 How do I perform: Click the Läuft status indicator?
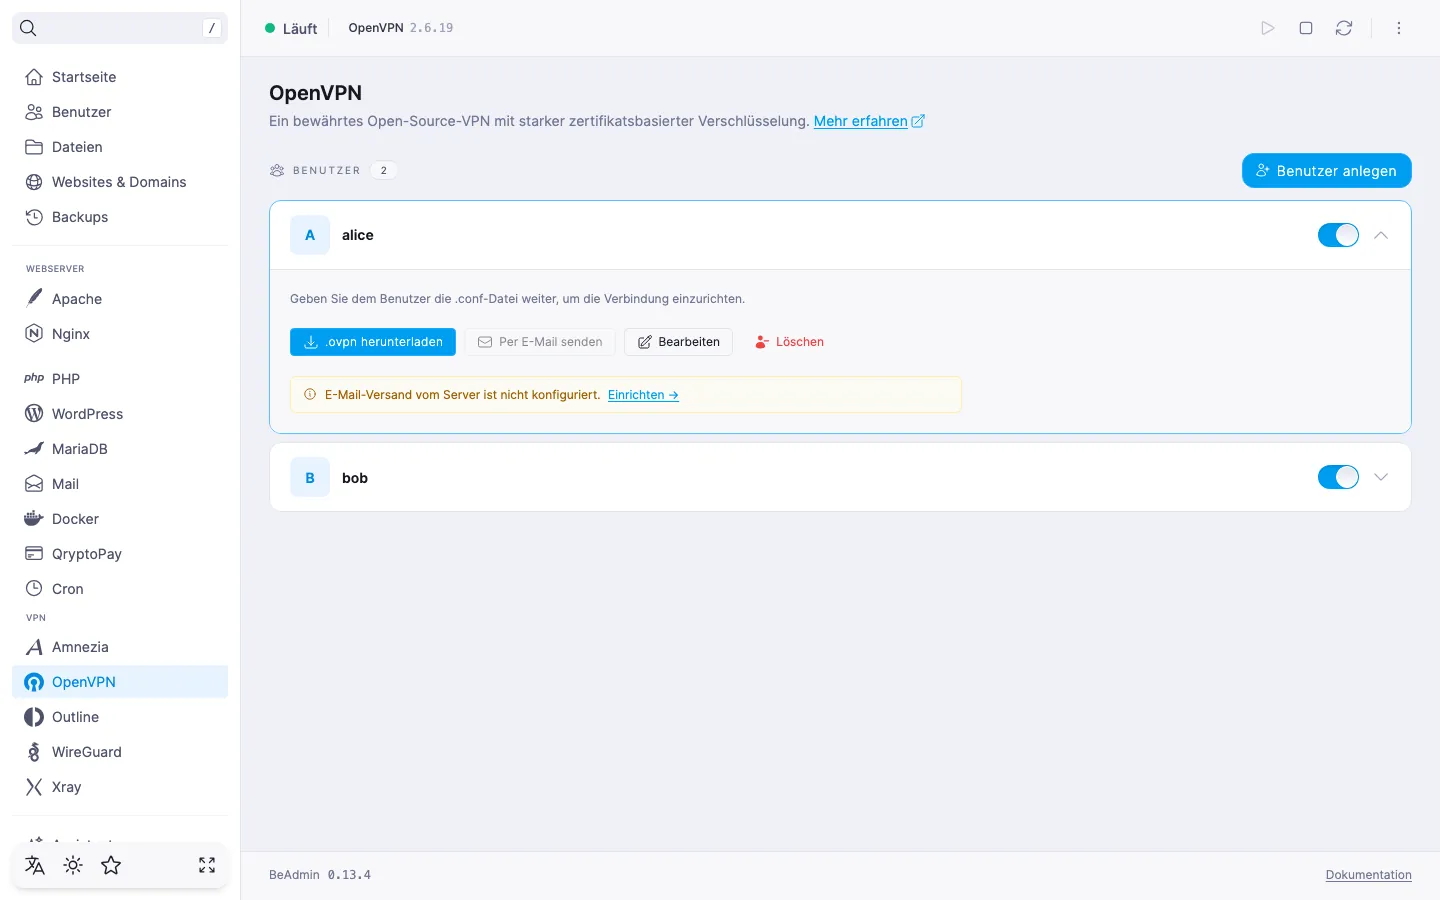291,29
